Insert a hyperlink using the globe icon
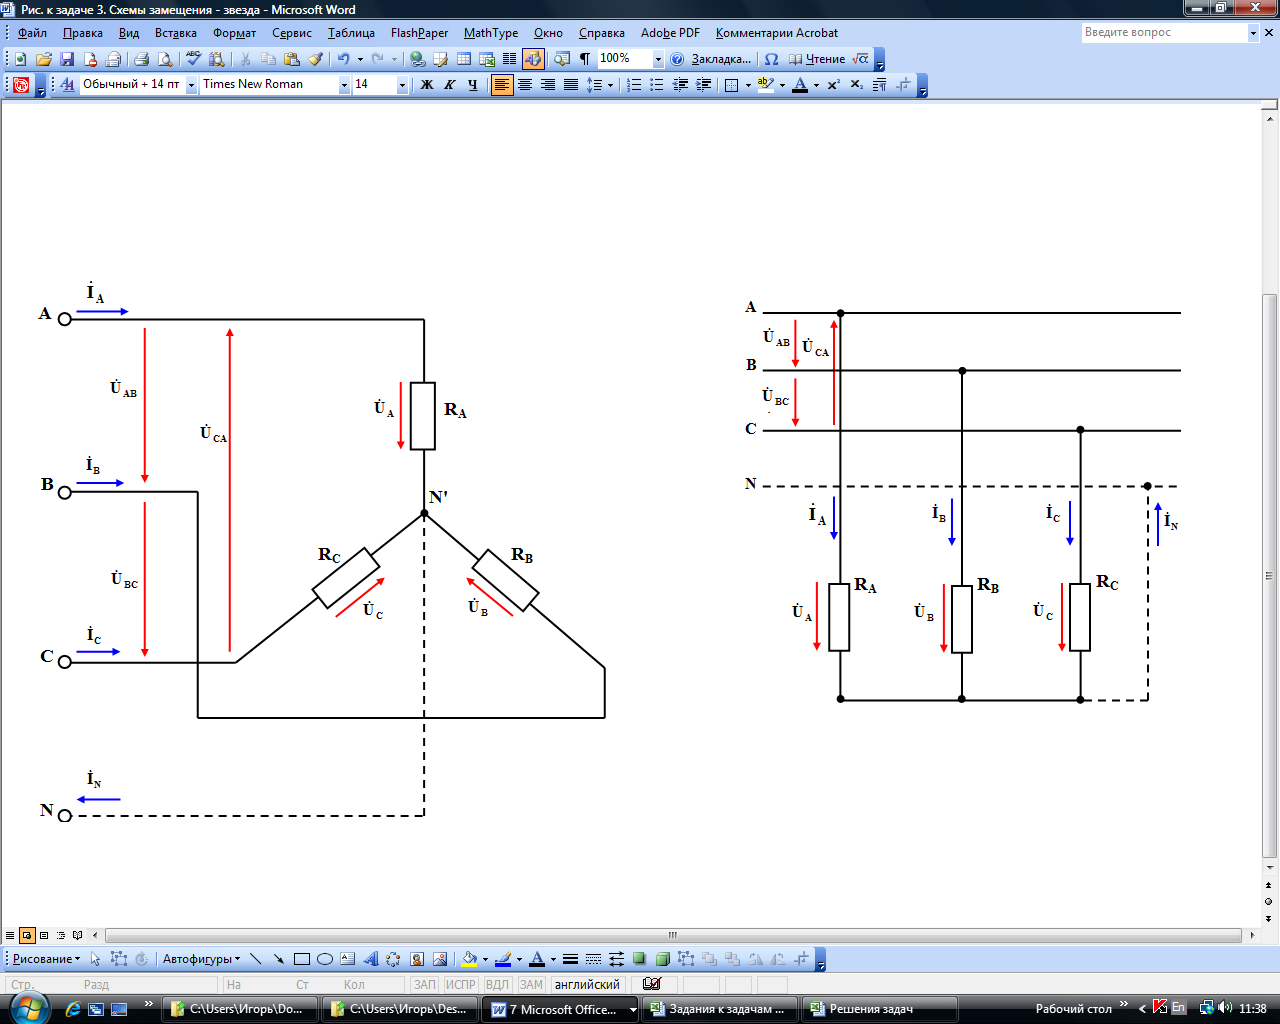Image resolution: width=1280 pixels, height=1024 pixels. point(417,59)
